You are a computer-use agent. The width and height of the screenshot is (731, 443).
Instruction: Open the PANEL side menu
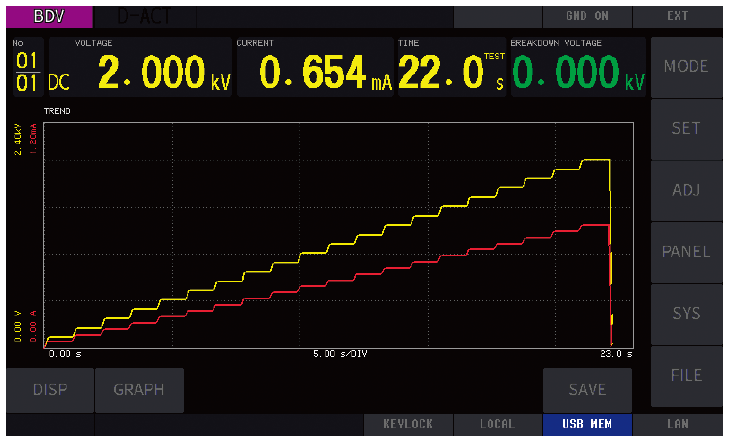click(x=686, y=252)
